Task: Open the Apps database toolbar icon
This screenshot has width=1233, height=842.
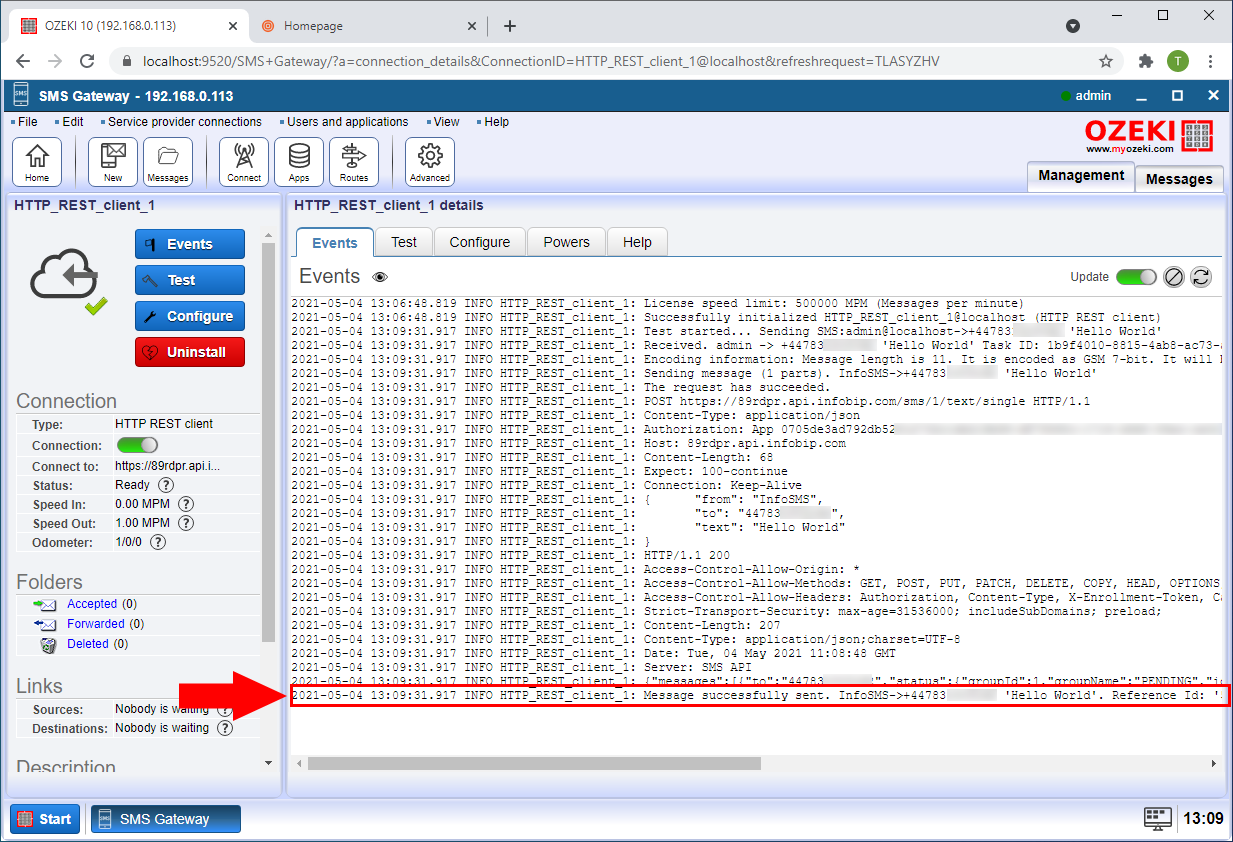Action: pos(299,162)
